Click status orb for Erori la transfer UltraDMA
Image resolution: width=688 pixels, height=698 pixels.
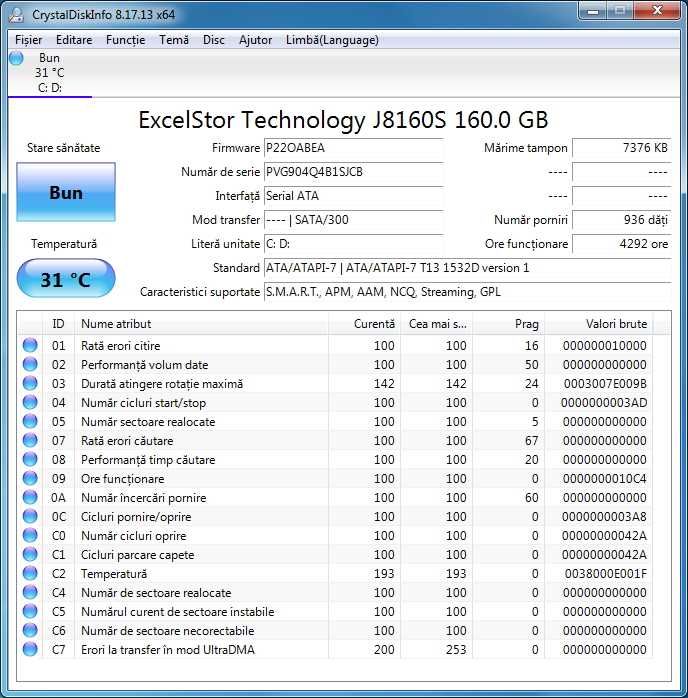click(30, 649)
